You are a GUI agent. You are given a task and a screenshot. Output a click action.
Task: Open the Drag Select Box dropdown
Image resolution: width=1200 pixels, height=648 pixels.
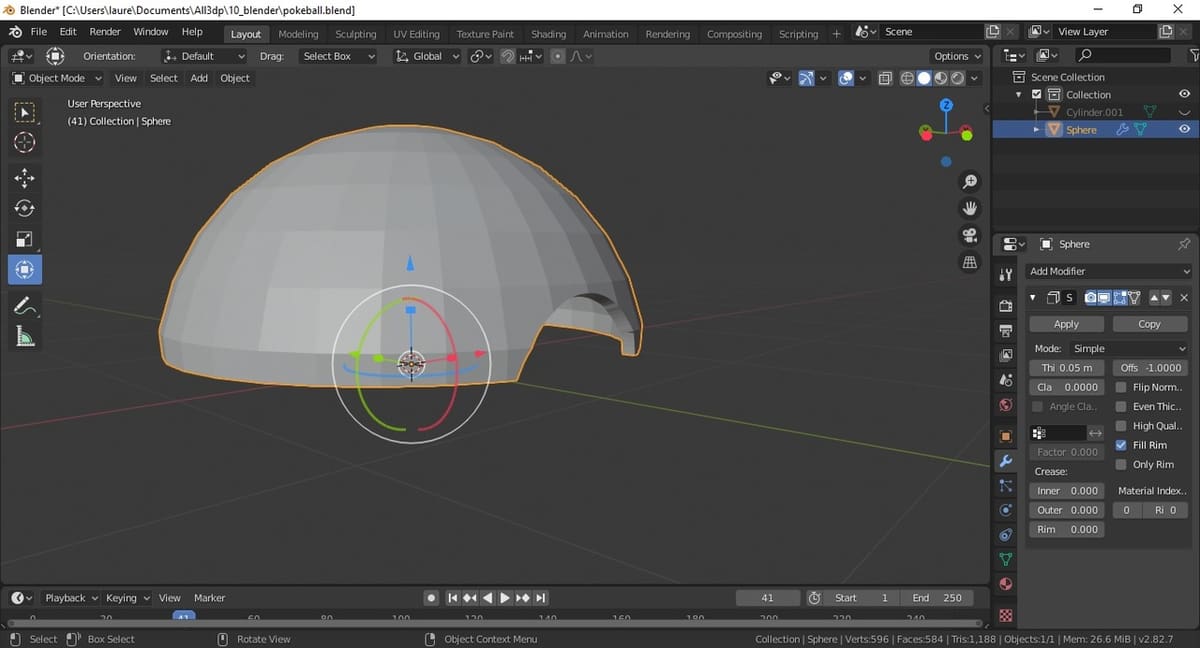pyautogui.click(x=337, y=56)
